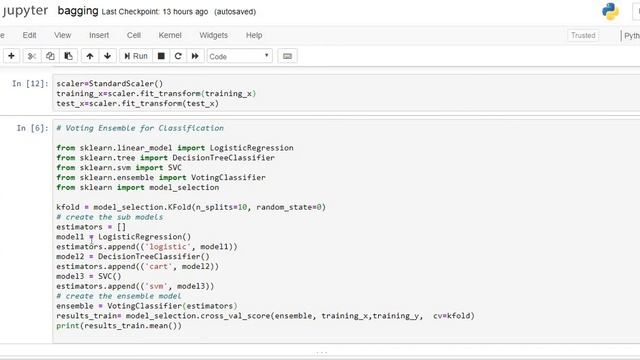Click the create the ensemble model comment
The width and height of the screenshot is (640, 360).
click(119, 296)
